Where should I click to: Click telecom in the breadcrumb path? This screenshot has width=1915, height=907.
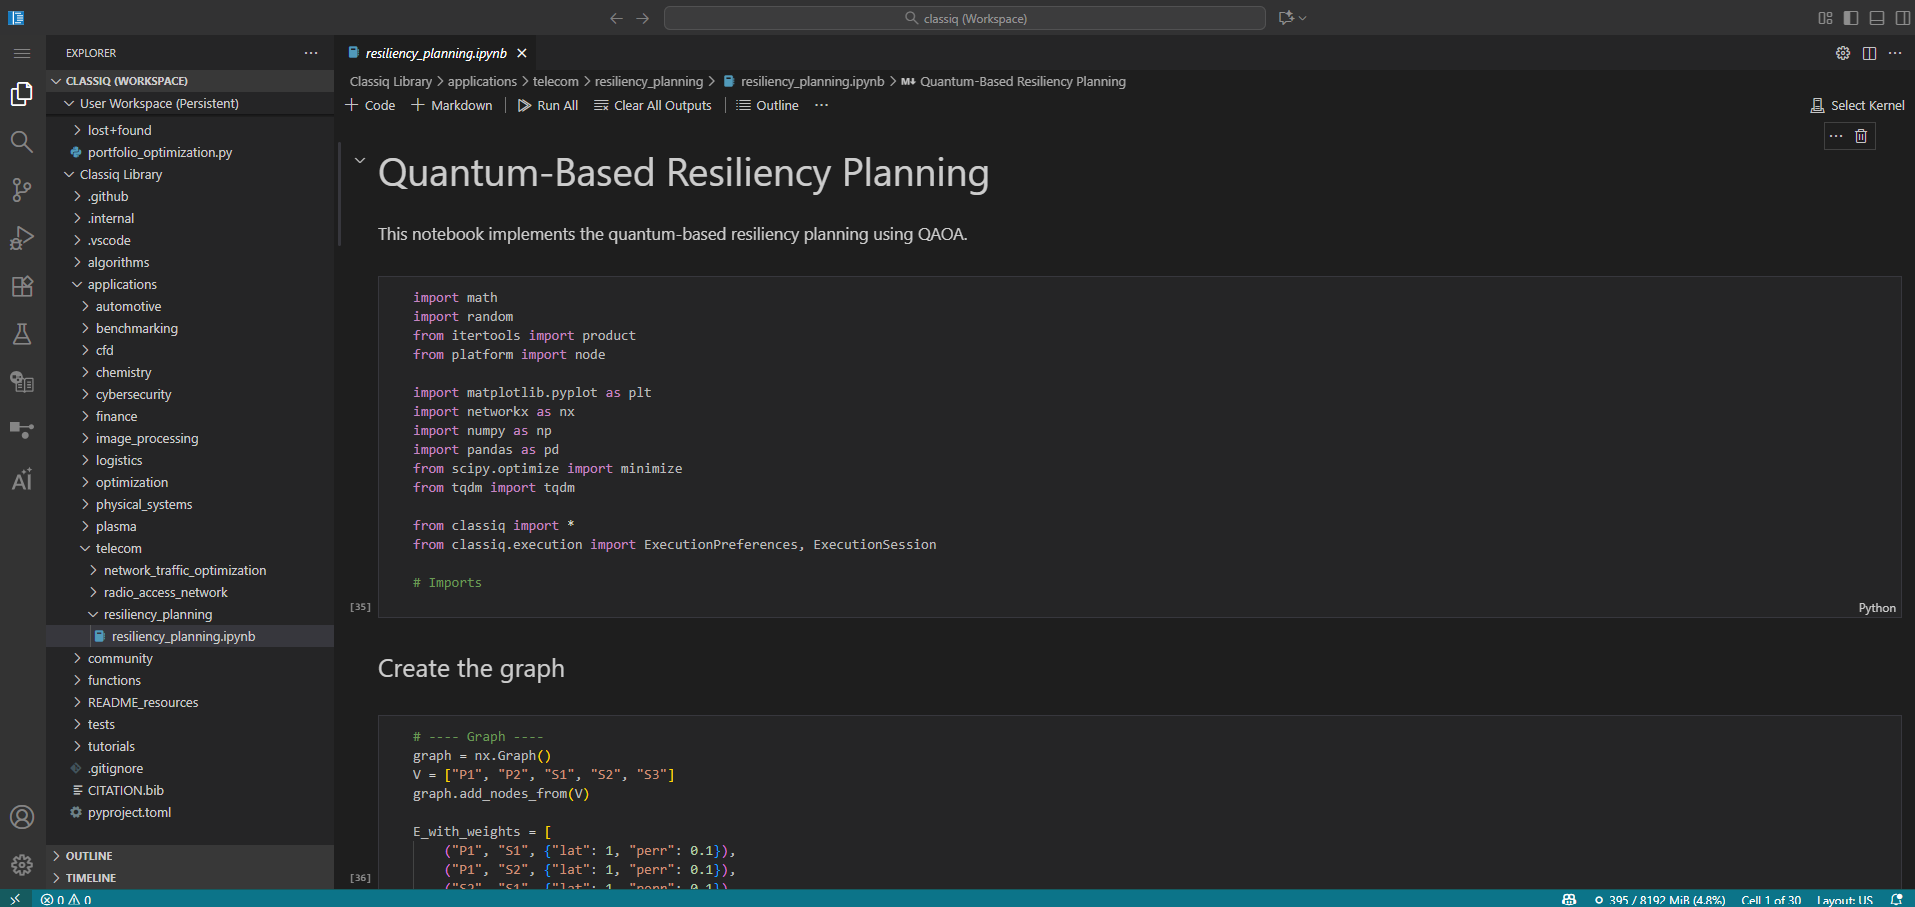pyautogui.click(x=555, y=82)
